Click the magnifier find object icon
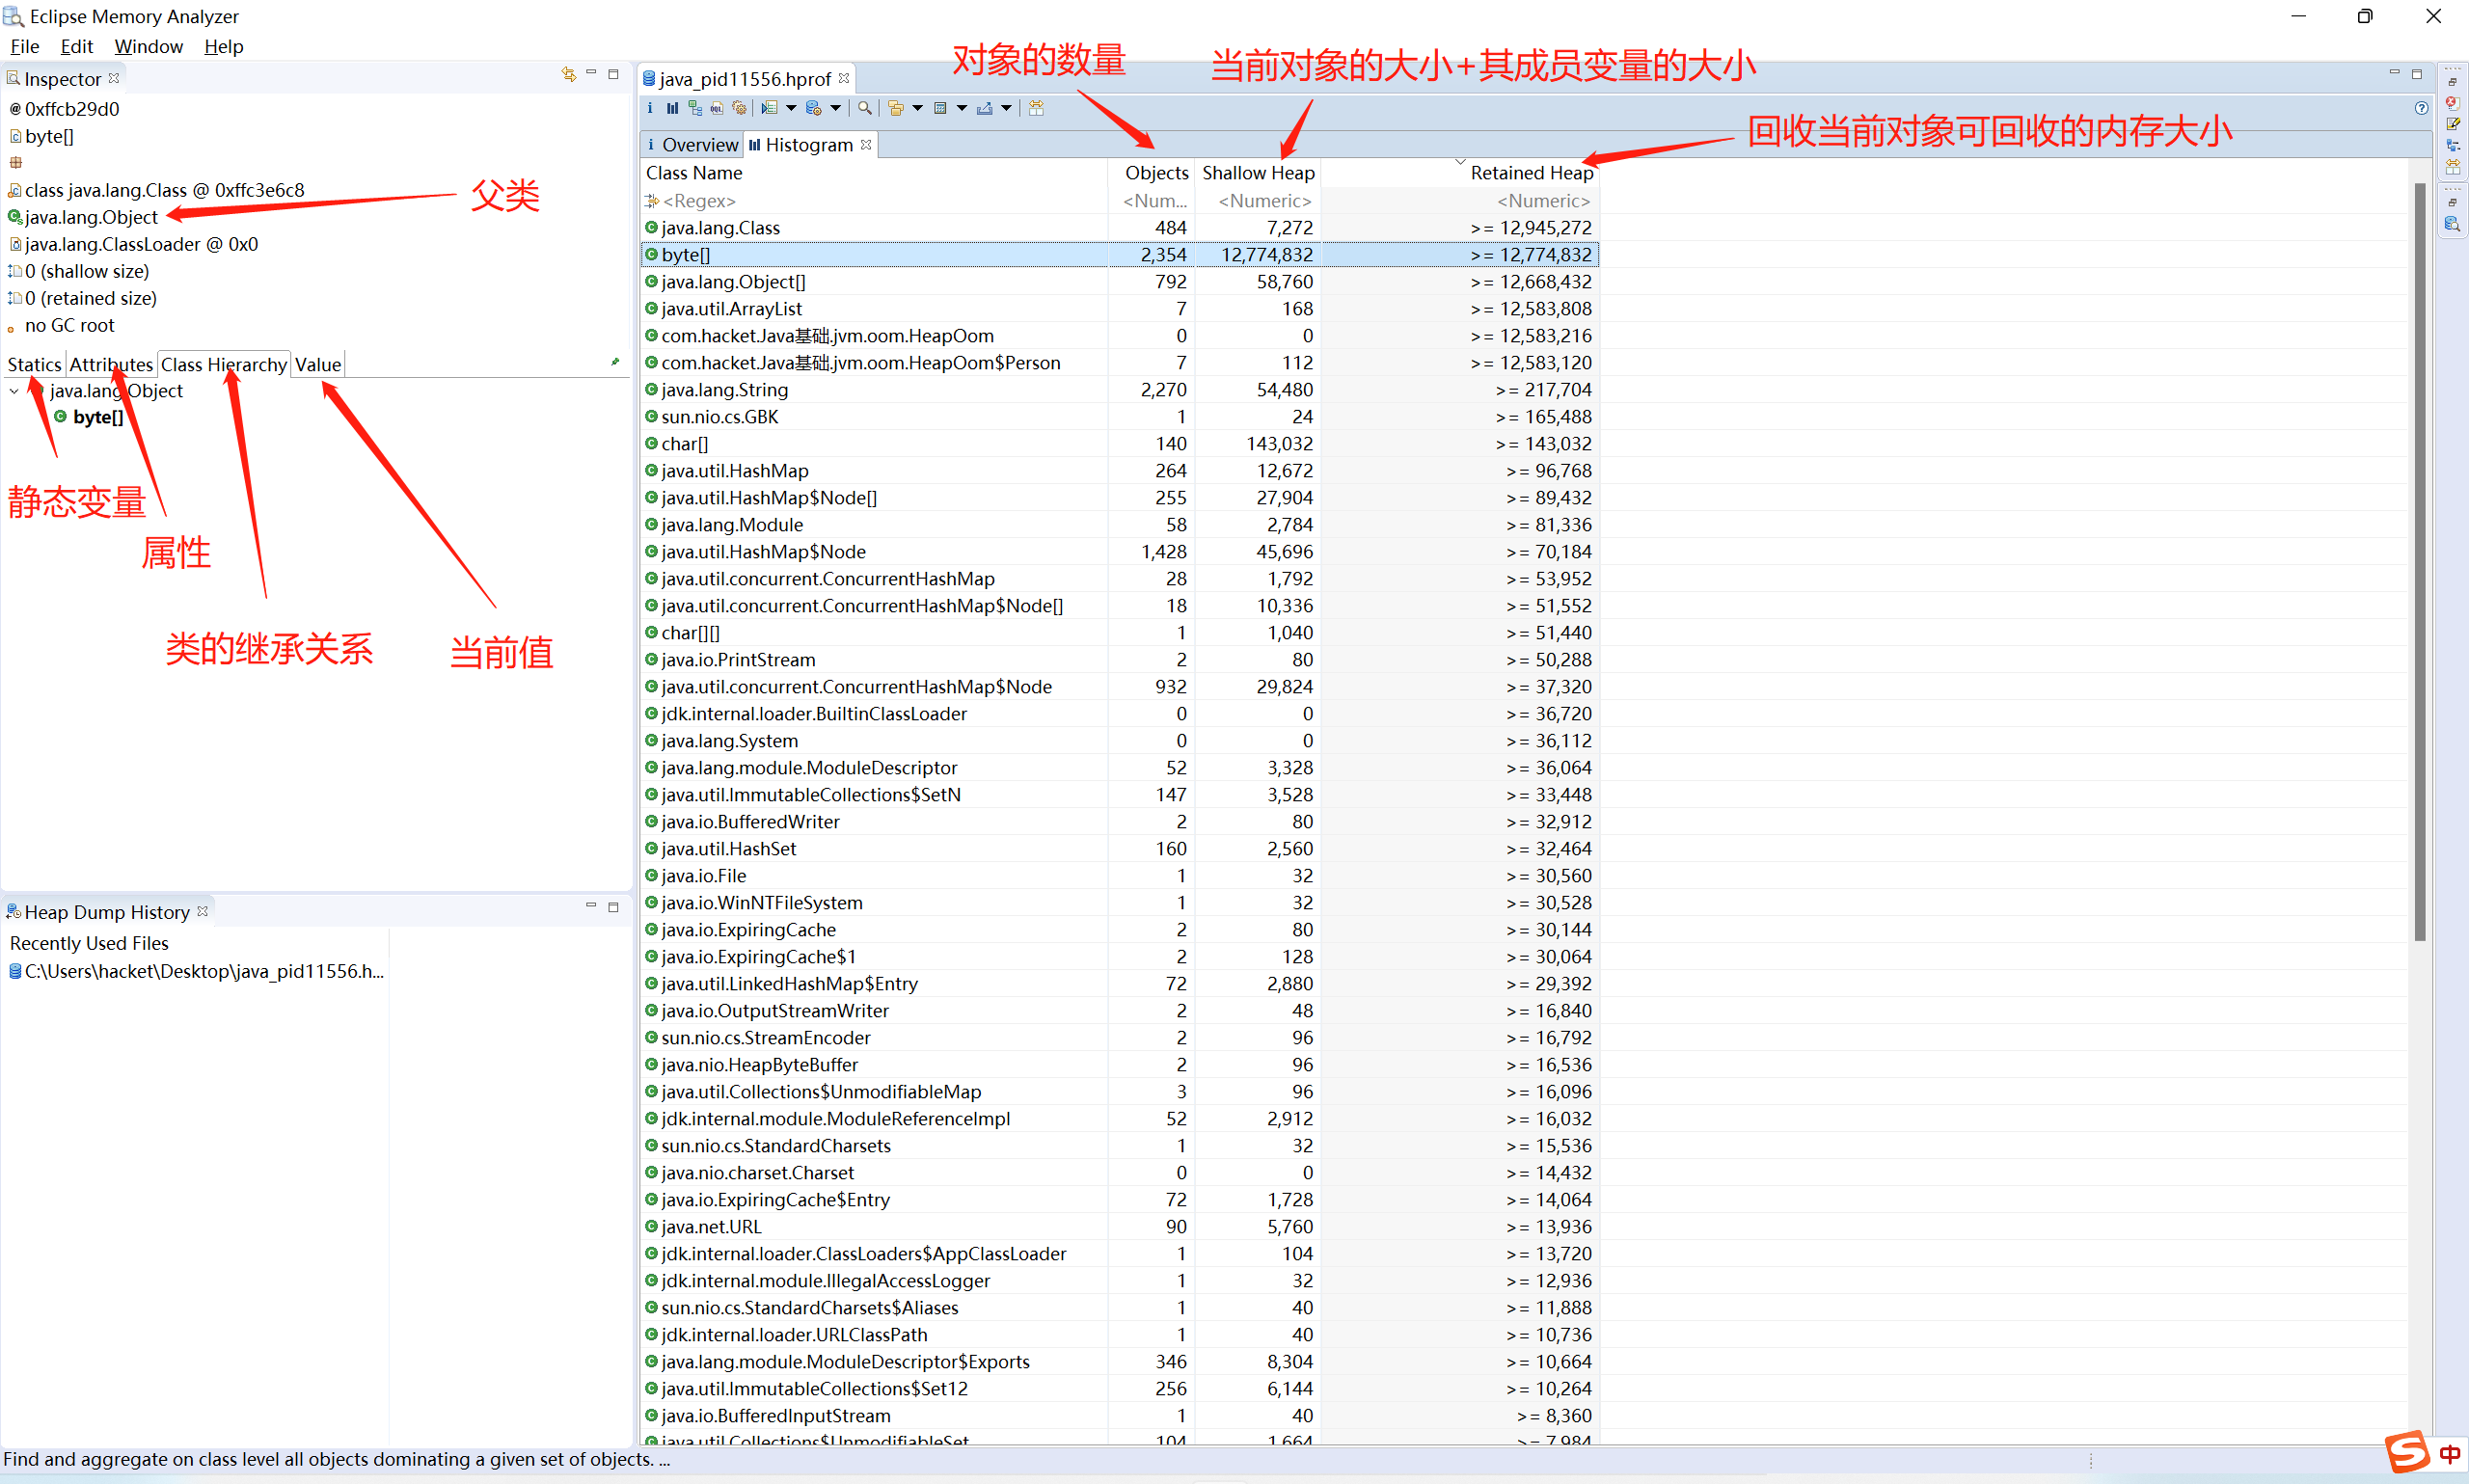The image size is (2469, 1484). coord(865,108)
